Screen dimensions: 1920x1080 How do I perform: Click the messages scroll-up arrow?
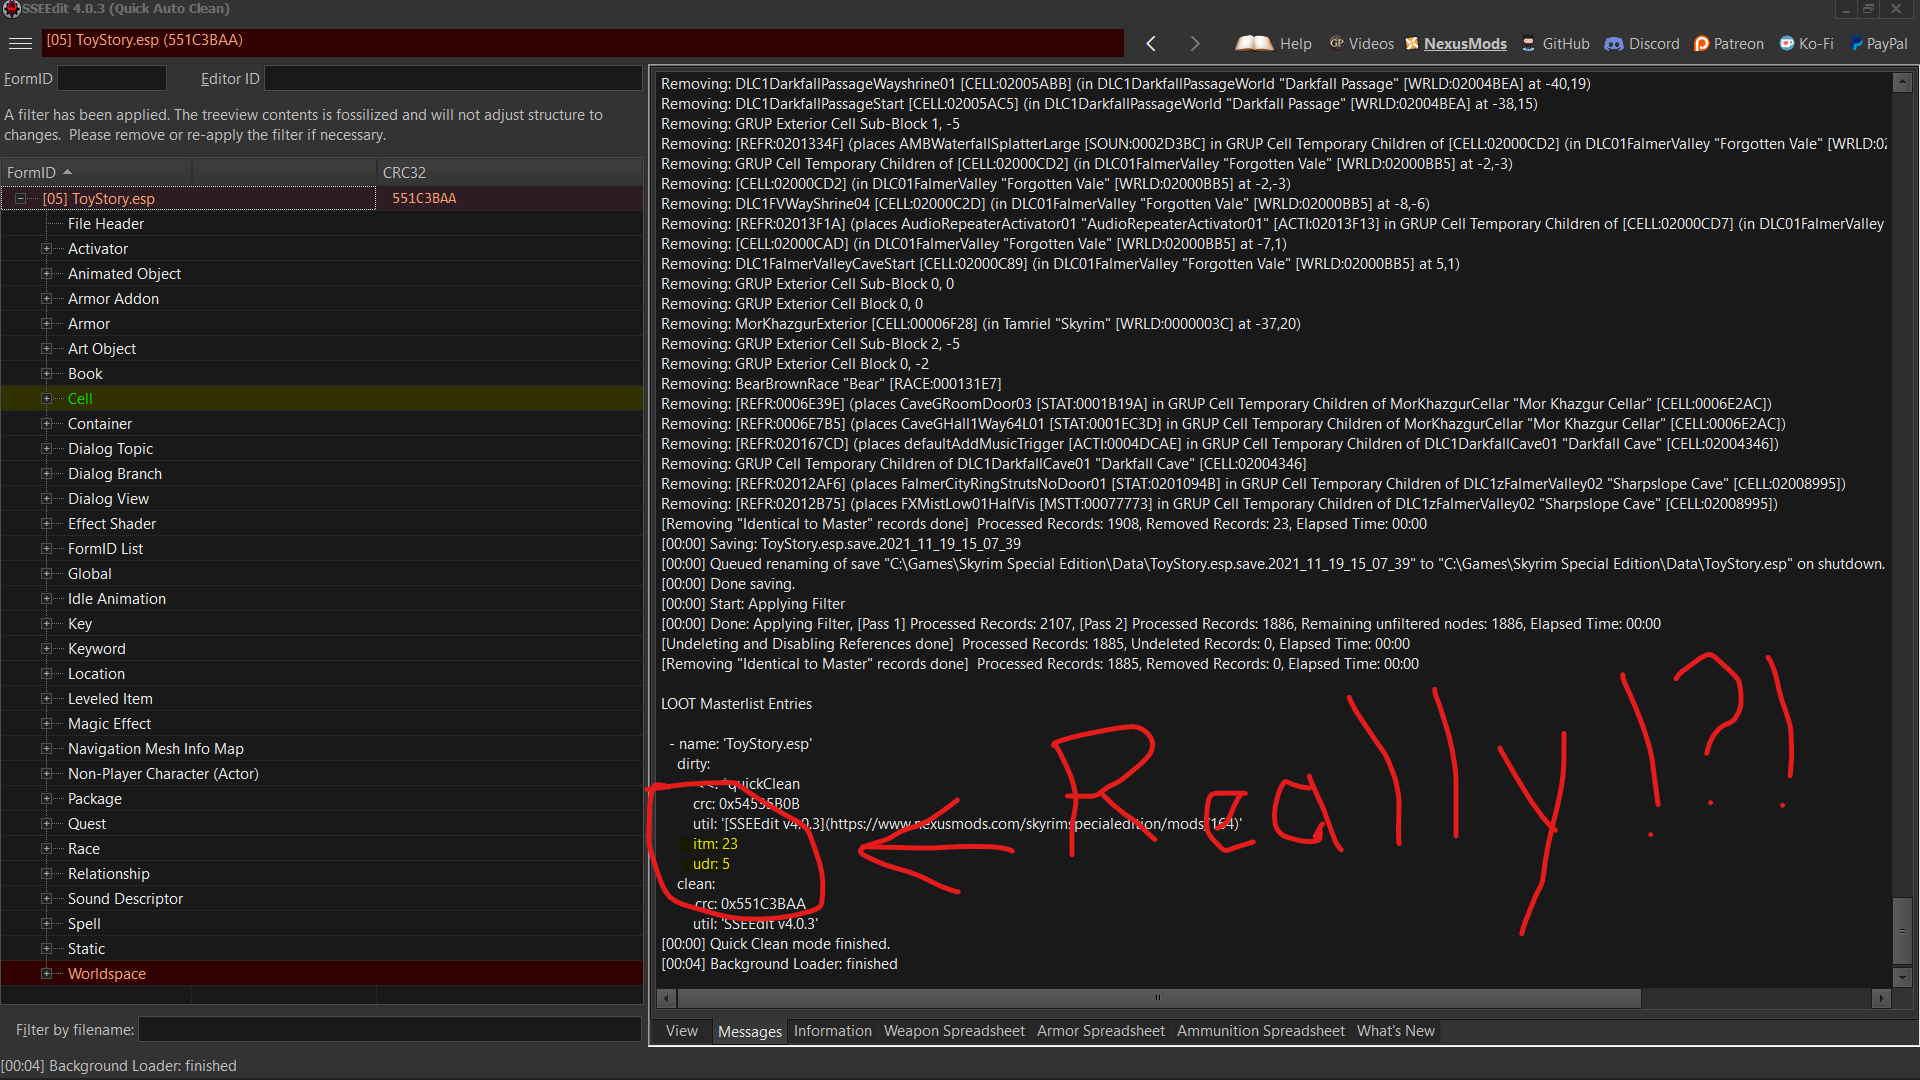coord(1902,82)
